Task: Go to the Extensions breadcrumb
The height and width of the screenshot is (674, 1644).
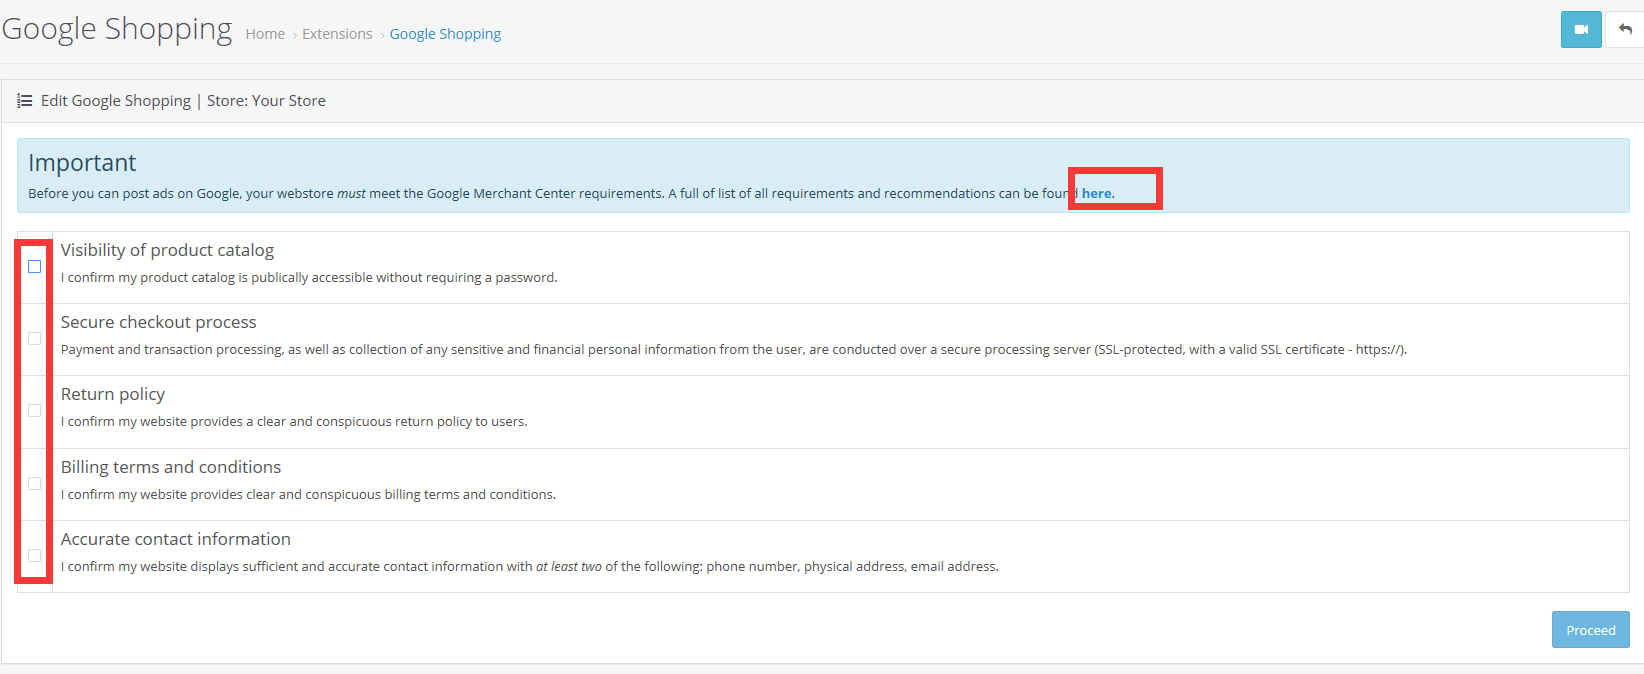Action: [337, 34]
